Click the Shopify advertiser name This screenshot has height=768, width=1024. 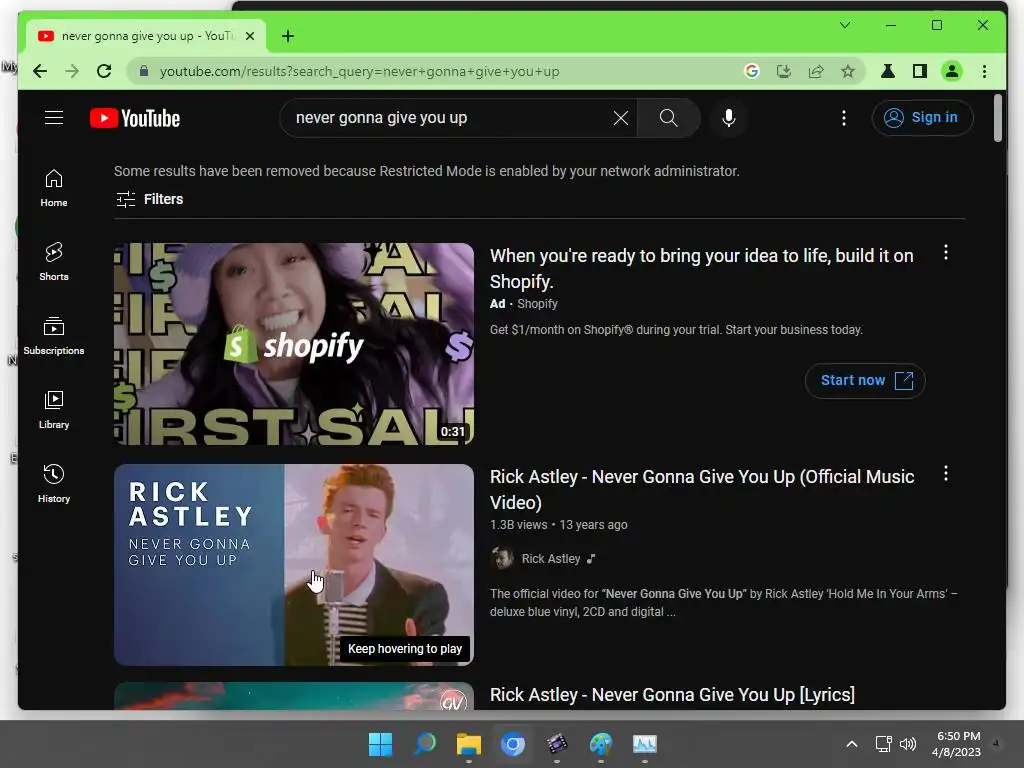pyautogui.click(x=537, y=304)
